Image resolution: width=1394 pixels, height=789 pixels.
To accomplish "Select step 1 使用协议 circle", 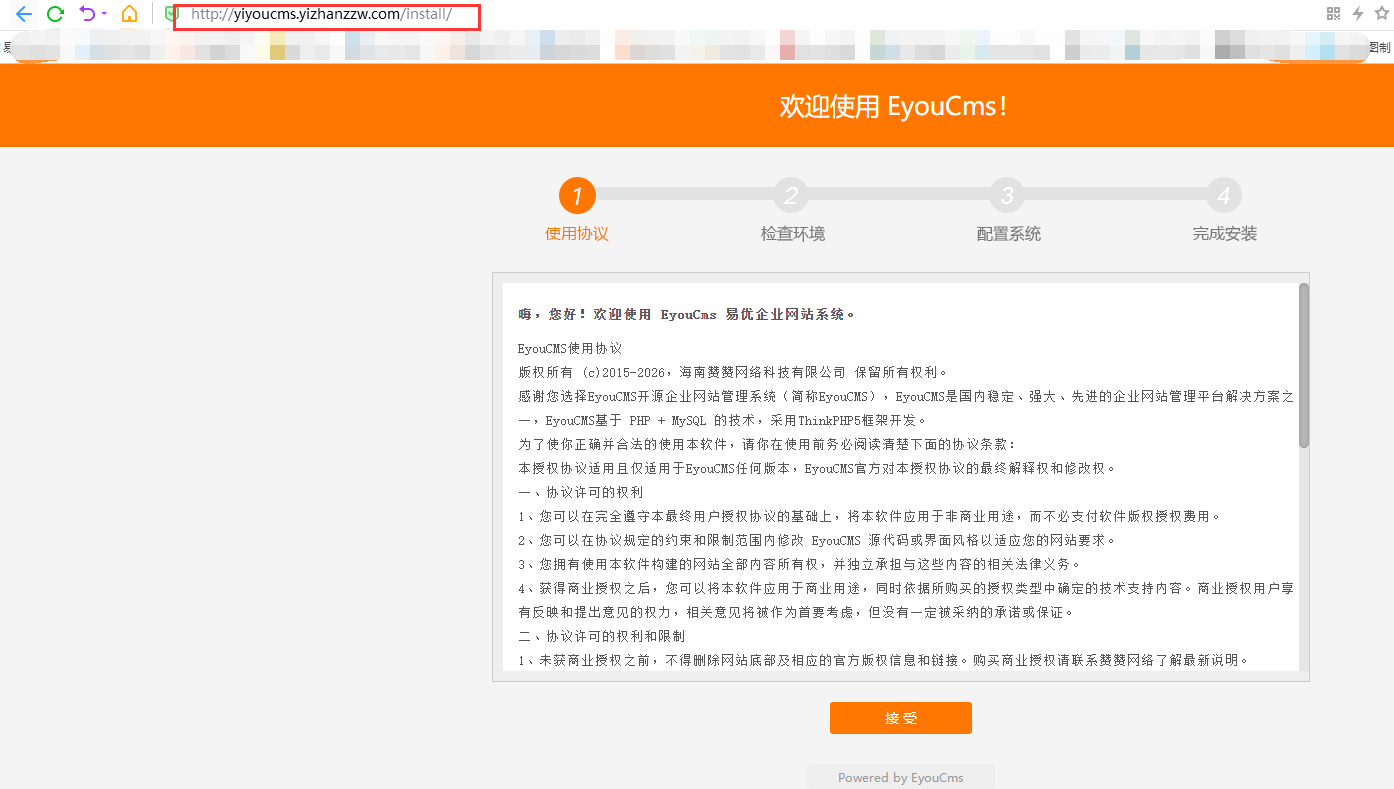I will pyautogui.click(x=577, y=195).
